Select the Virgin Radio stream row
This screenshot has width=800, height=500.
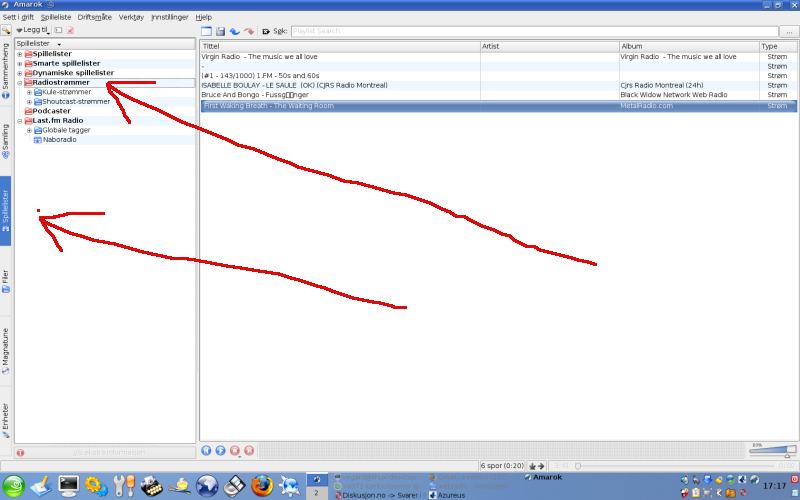coord(498,57)
